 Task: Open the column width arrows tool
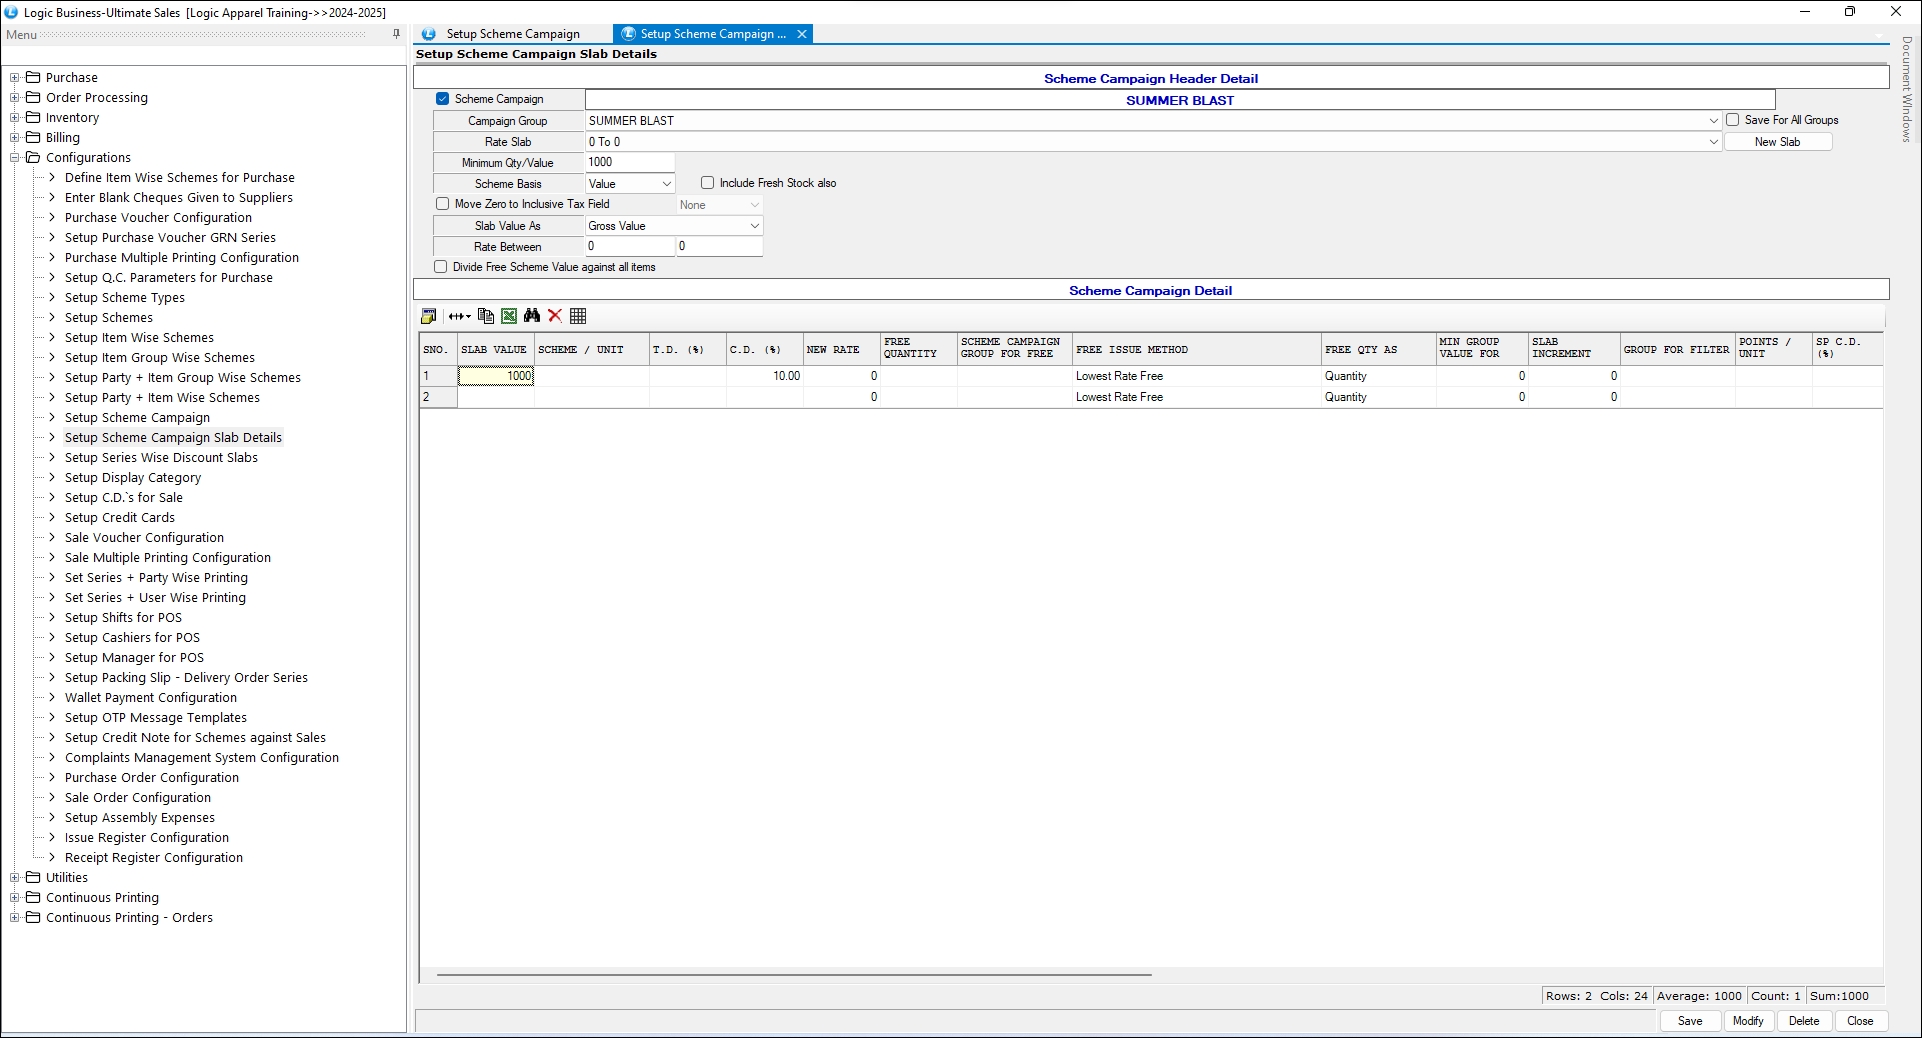tap(458, 316)
